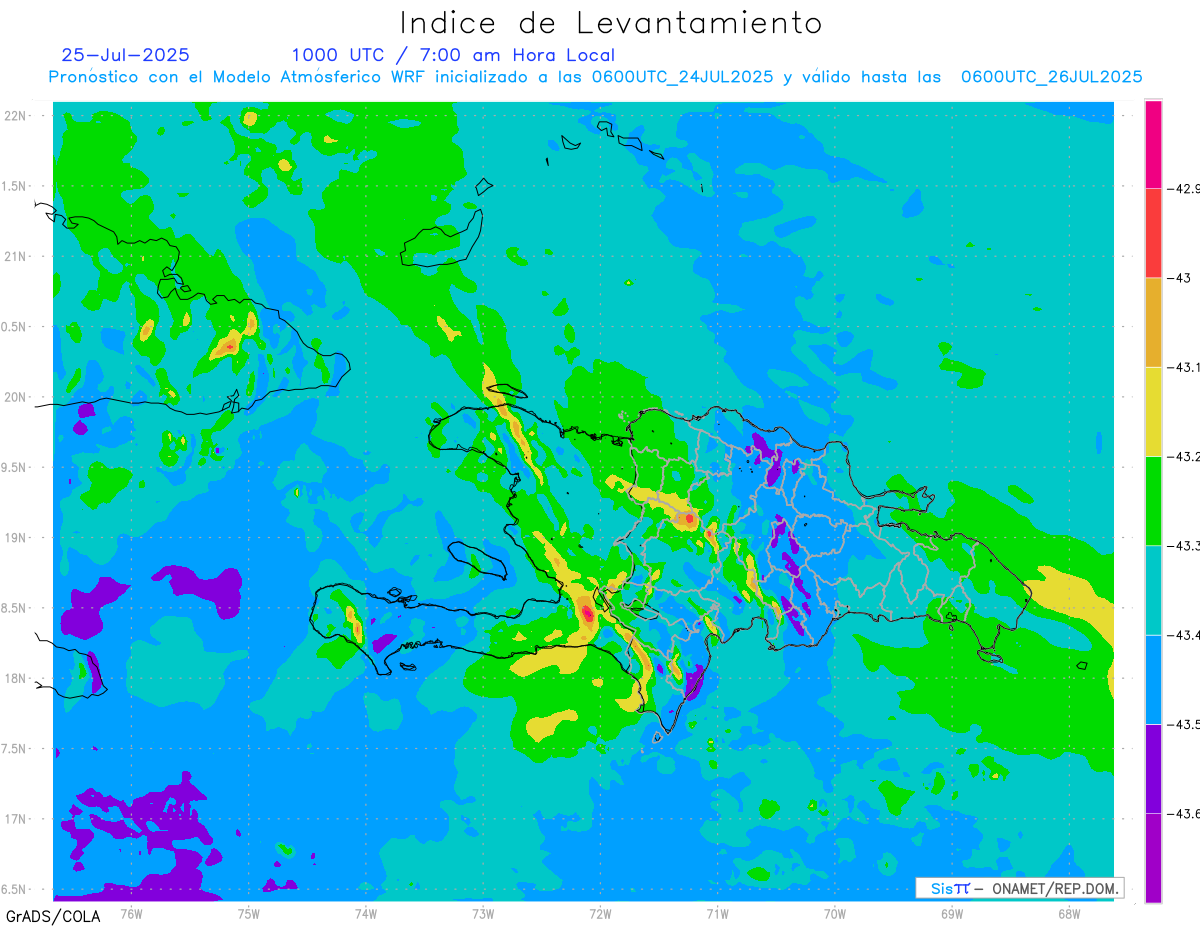Click the longitude label '74W'
Screen dimensions: 1200x927
[366, 912]
